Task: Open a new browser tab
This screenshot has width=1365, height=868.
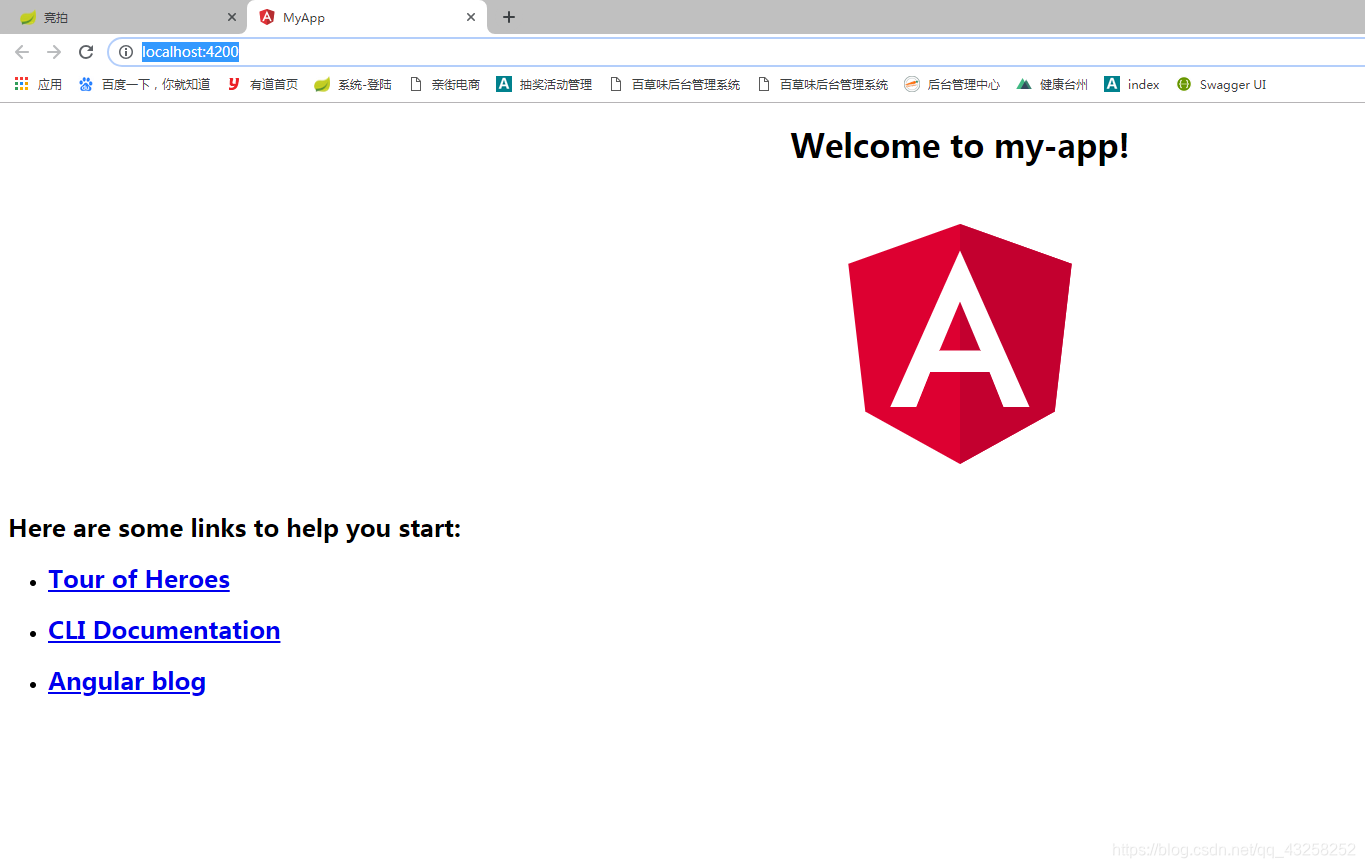Action: [509, 17]
